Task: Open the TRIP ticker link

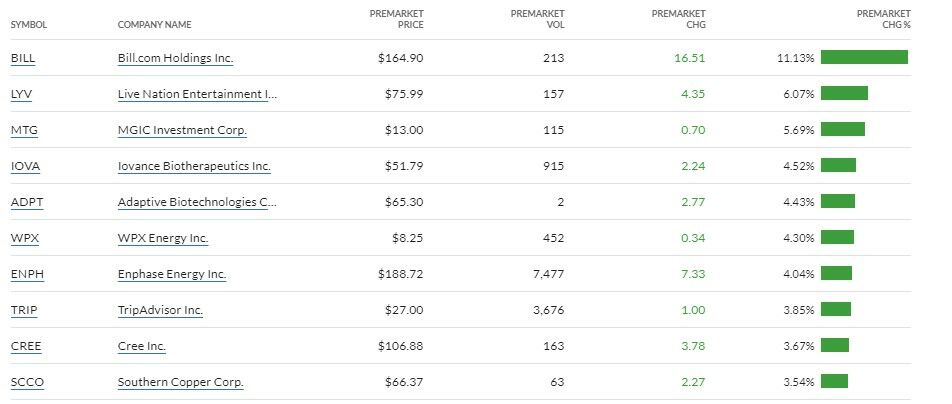Action: click(24, 310)
